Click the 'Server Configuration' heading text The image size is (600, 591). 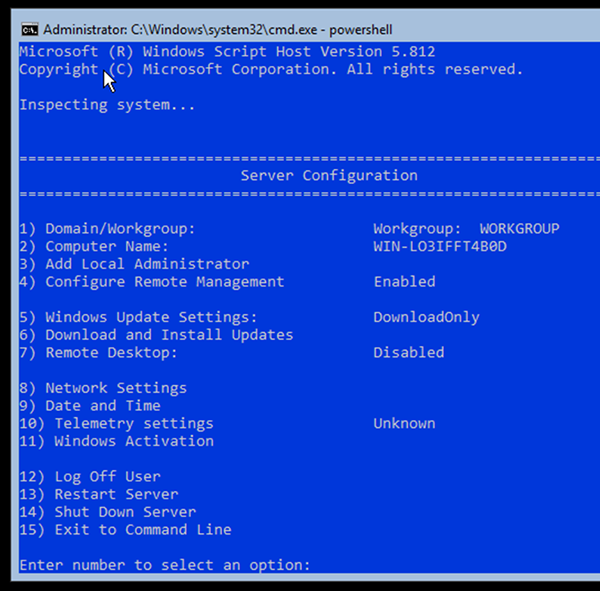pos(329,175)
